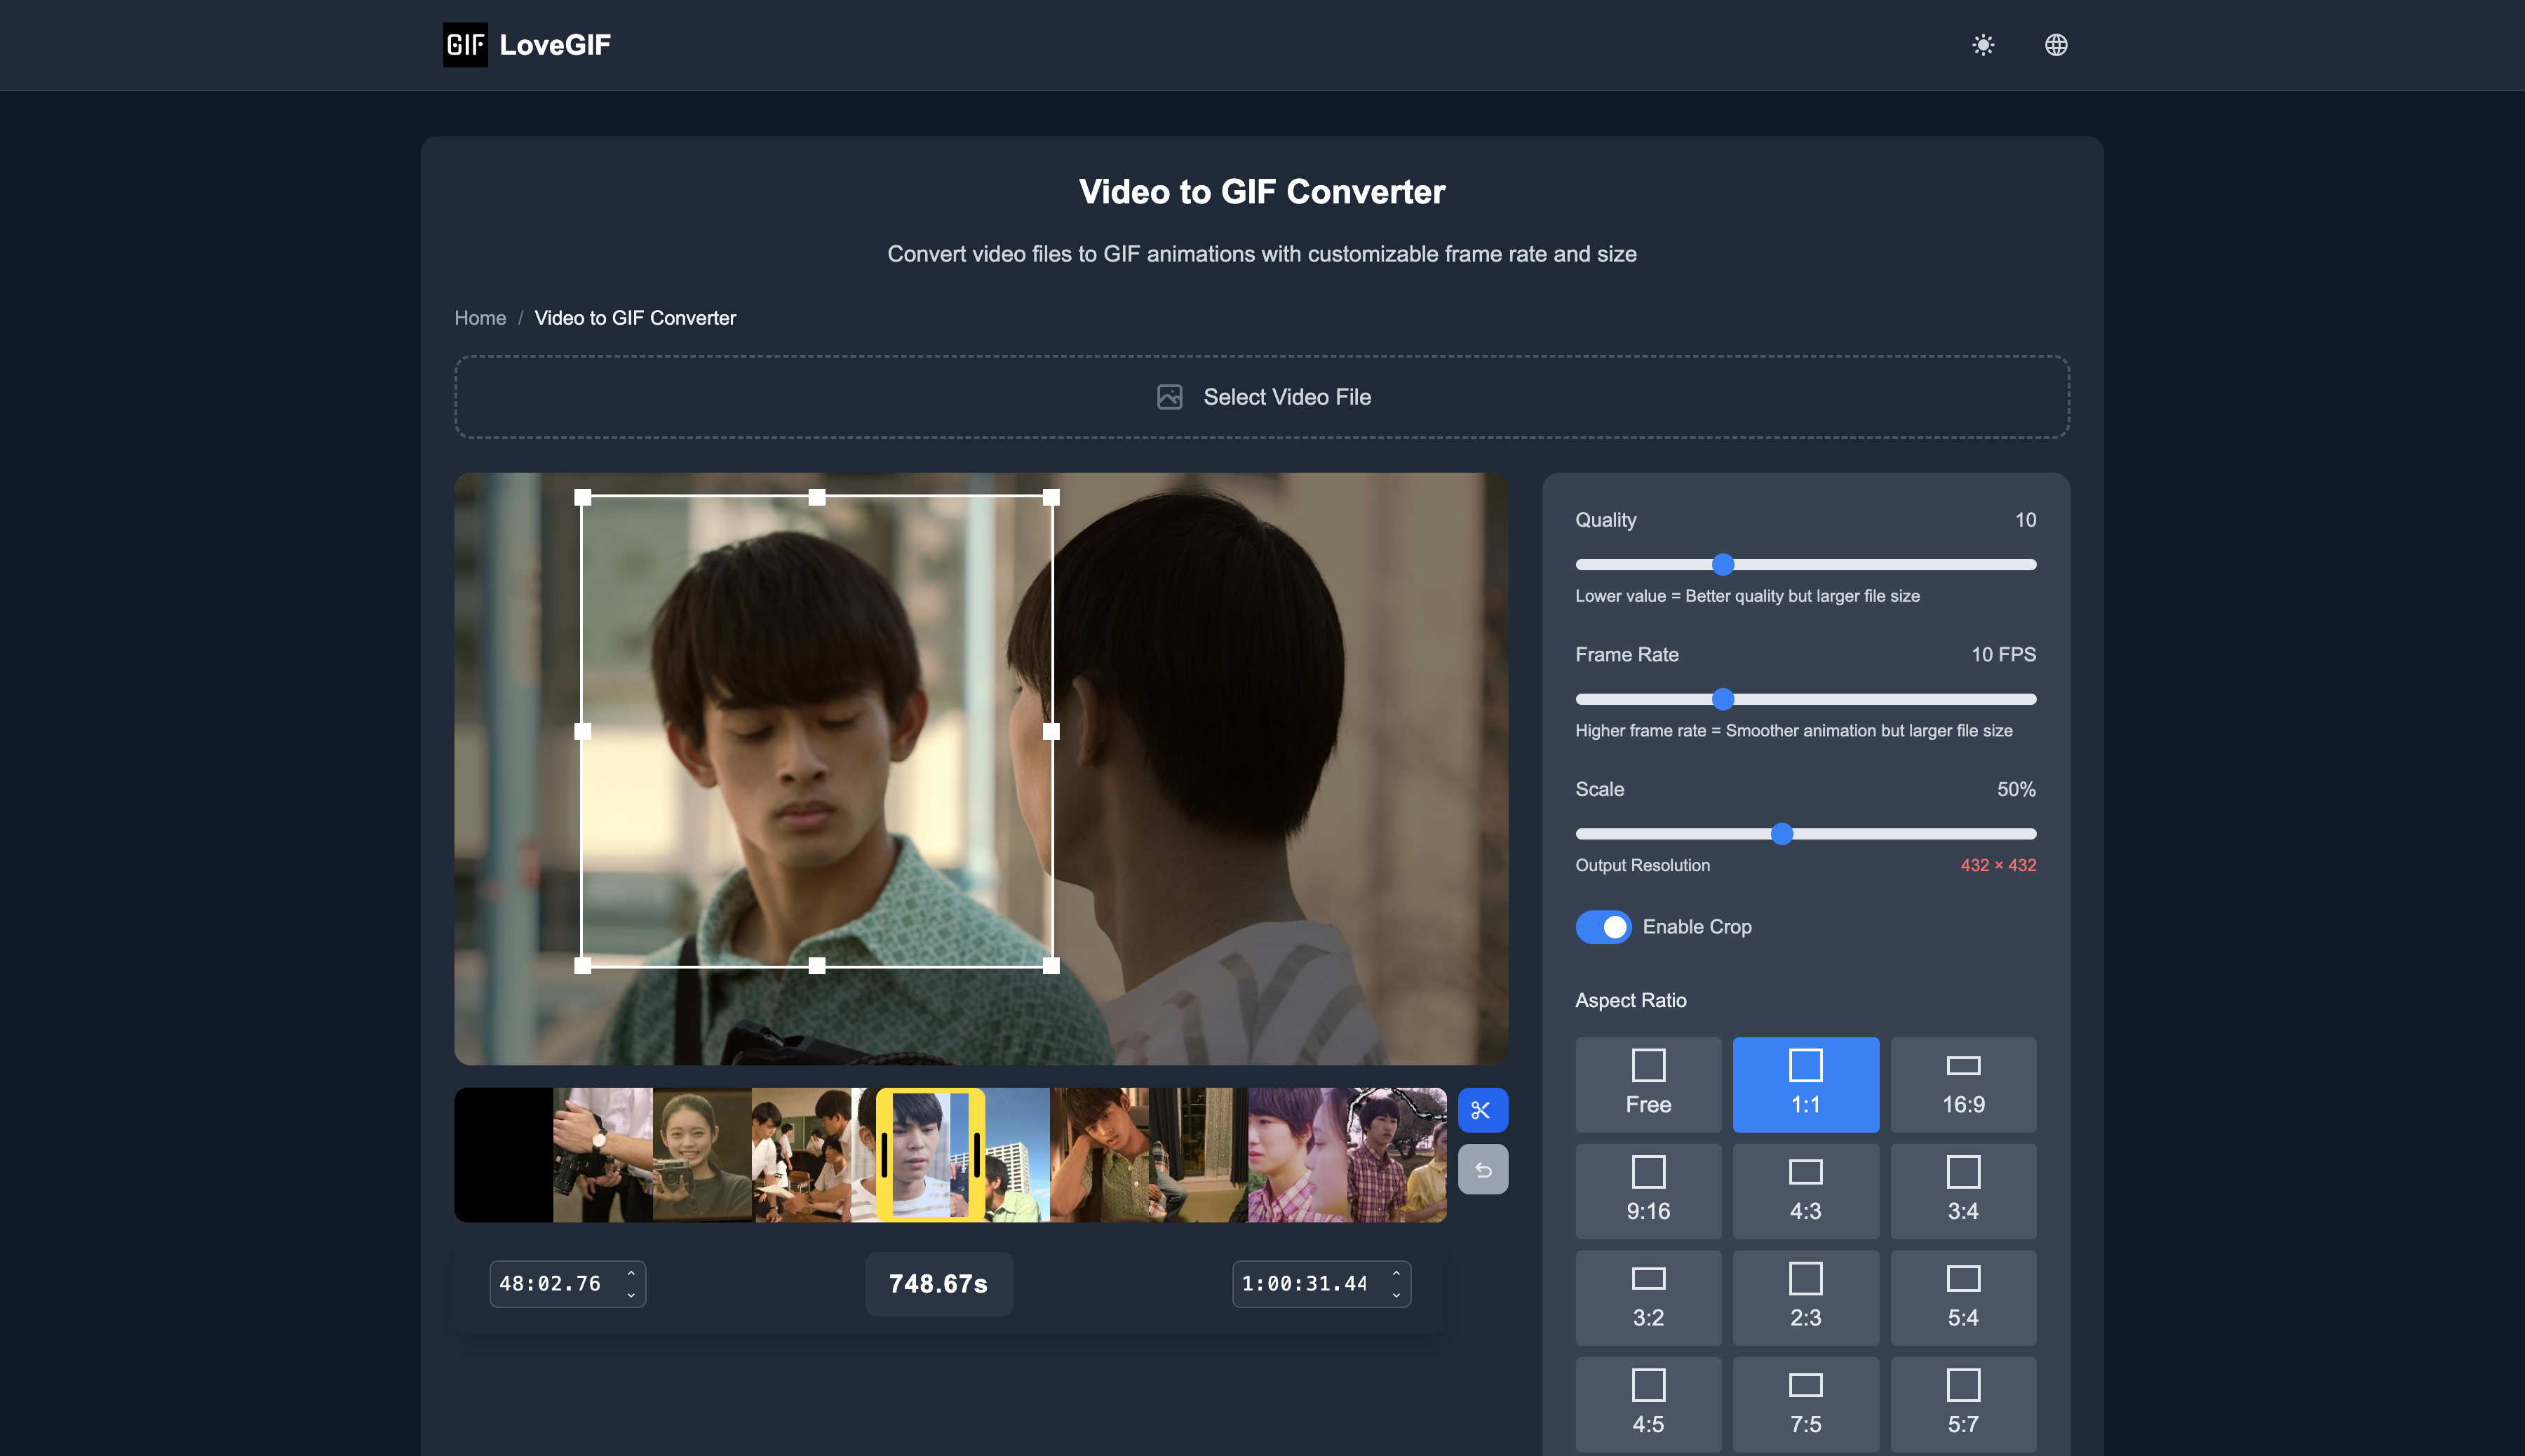
Task: Click the bottom-center crop handle
Action: coord(817,966)
